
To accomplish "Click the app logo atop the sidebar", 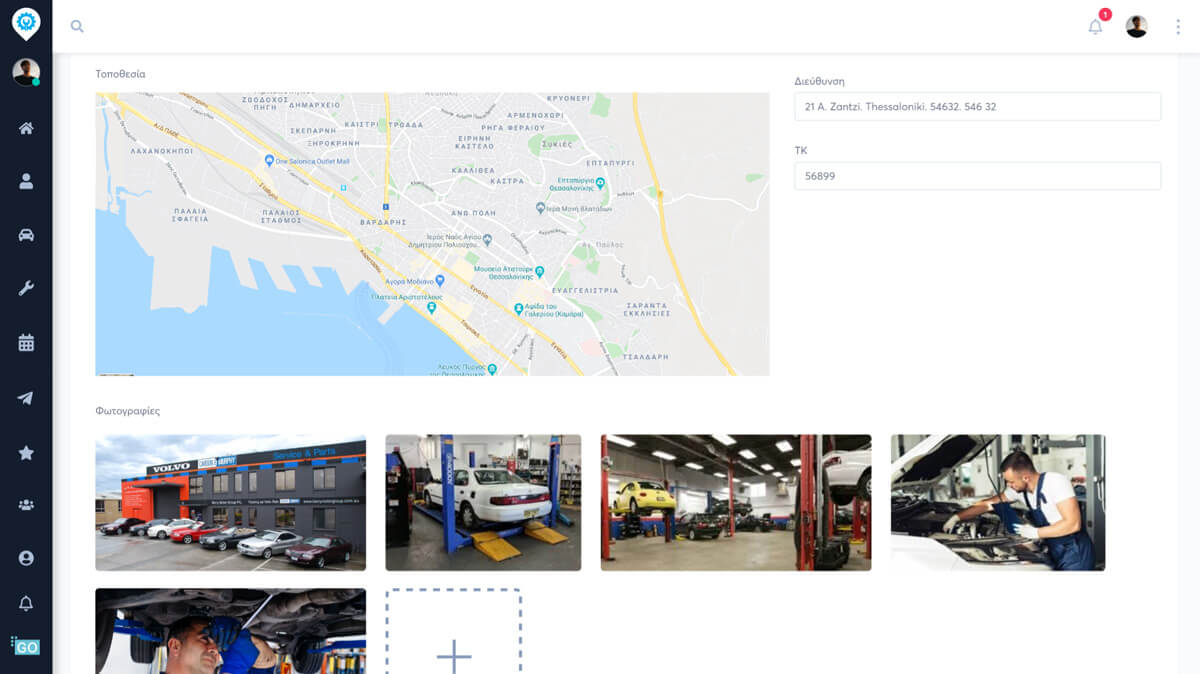I will (x=27, y=22).
